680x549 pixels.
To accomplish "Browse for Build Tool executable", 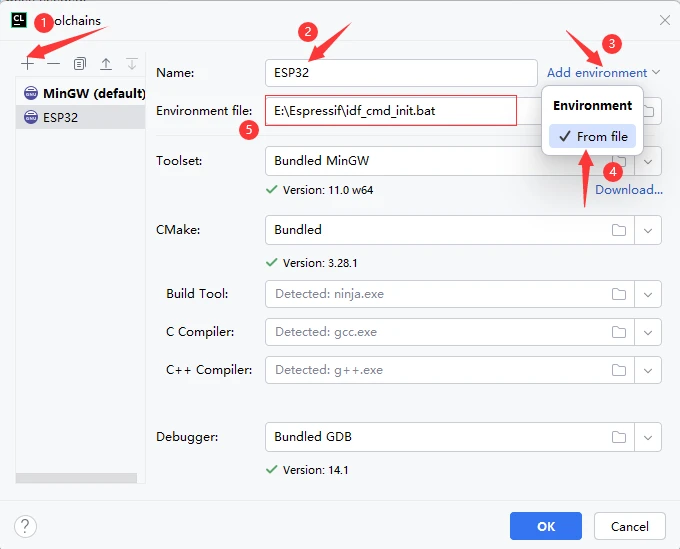I will tap(619, 294).
